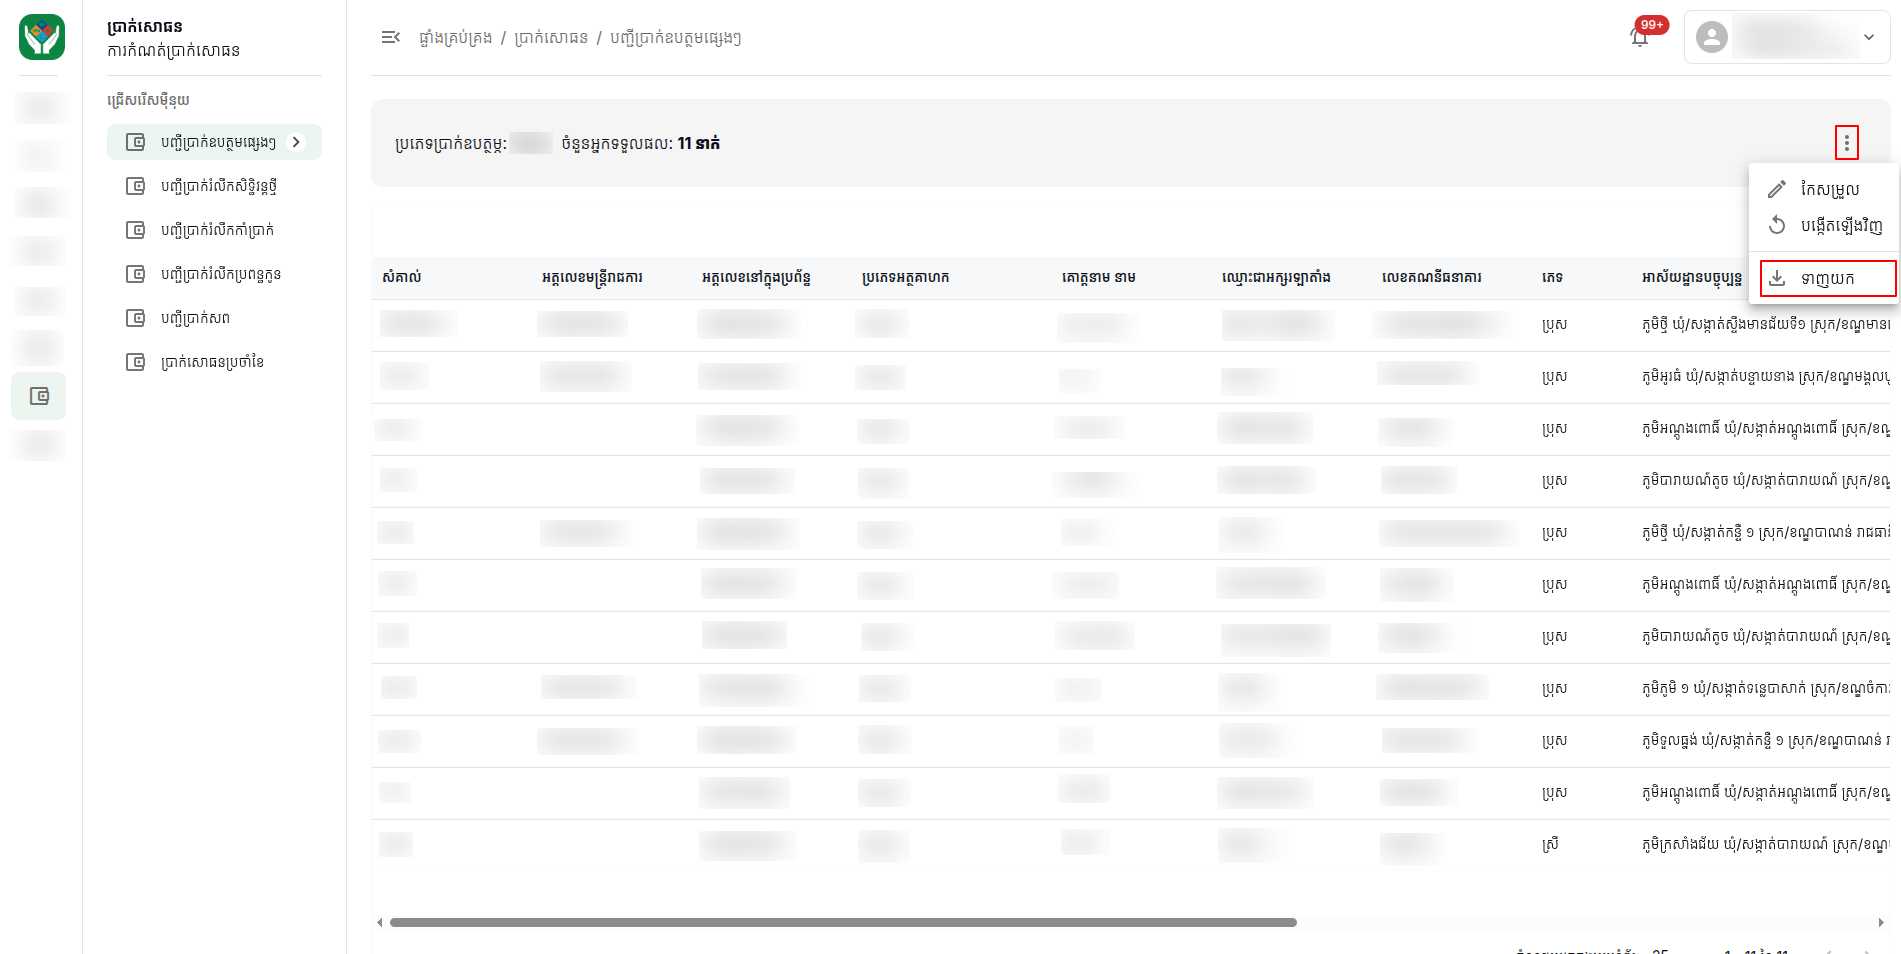Select កែសម្រួល (edit) from the popup menu
Image resolution: width=1901 pixels, height=954 pixels.
point(1824,189)
